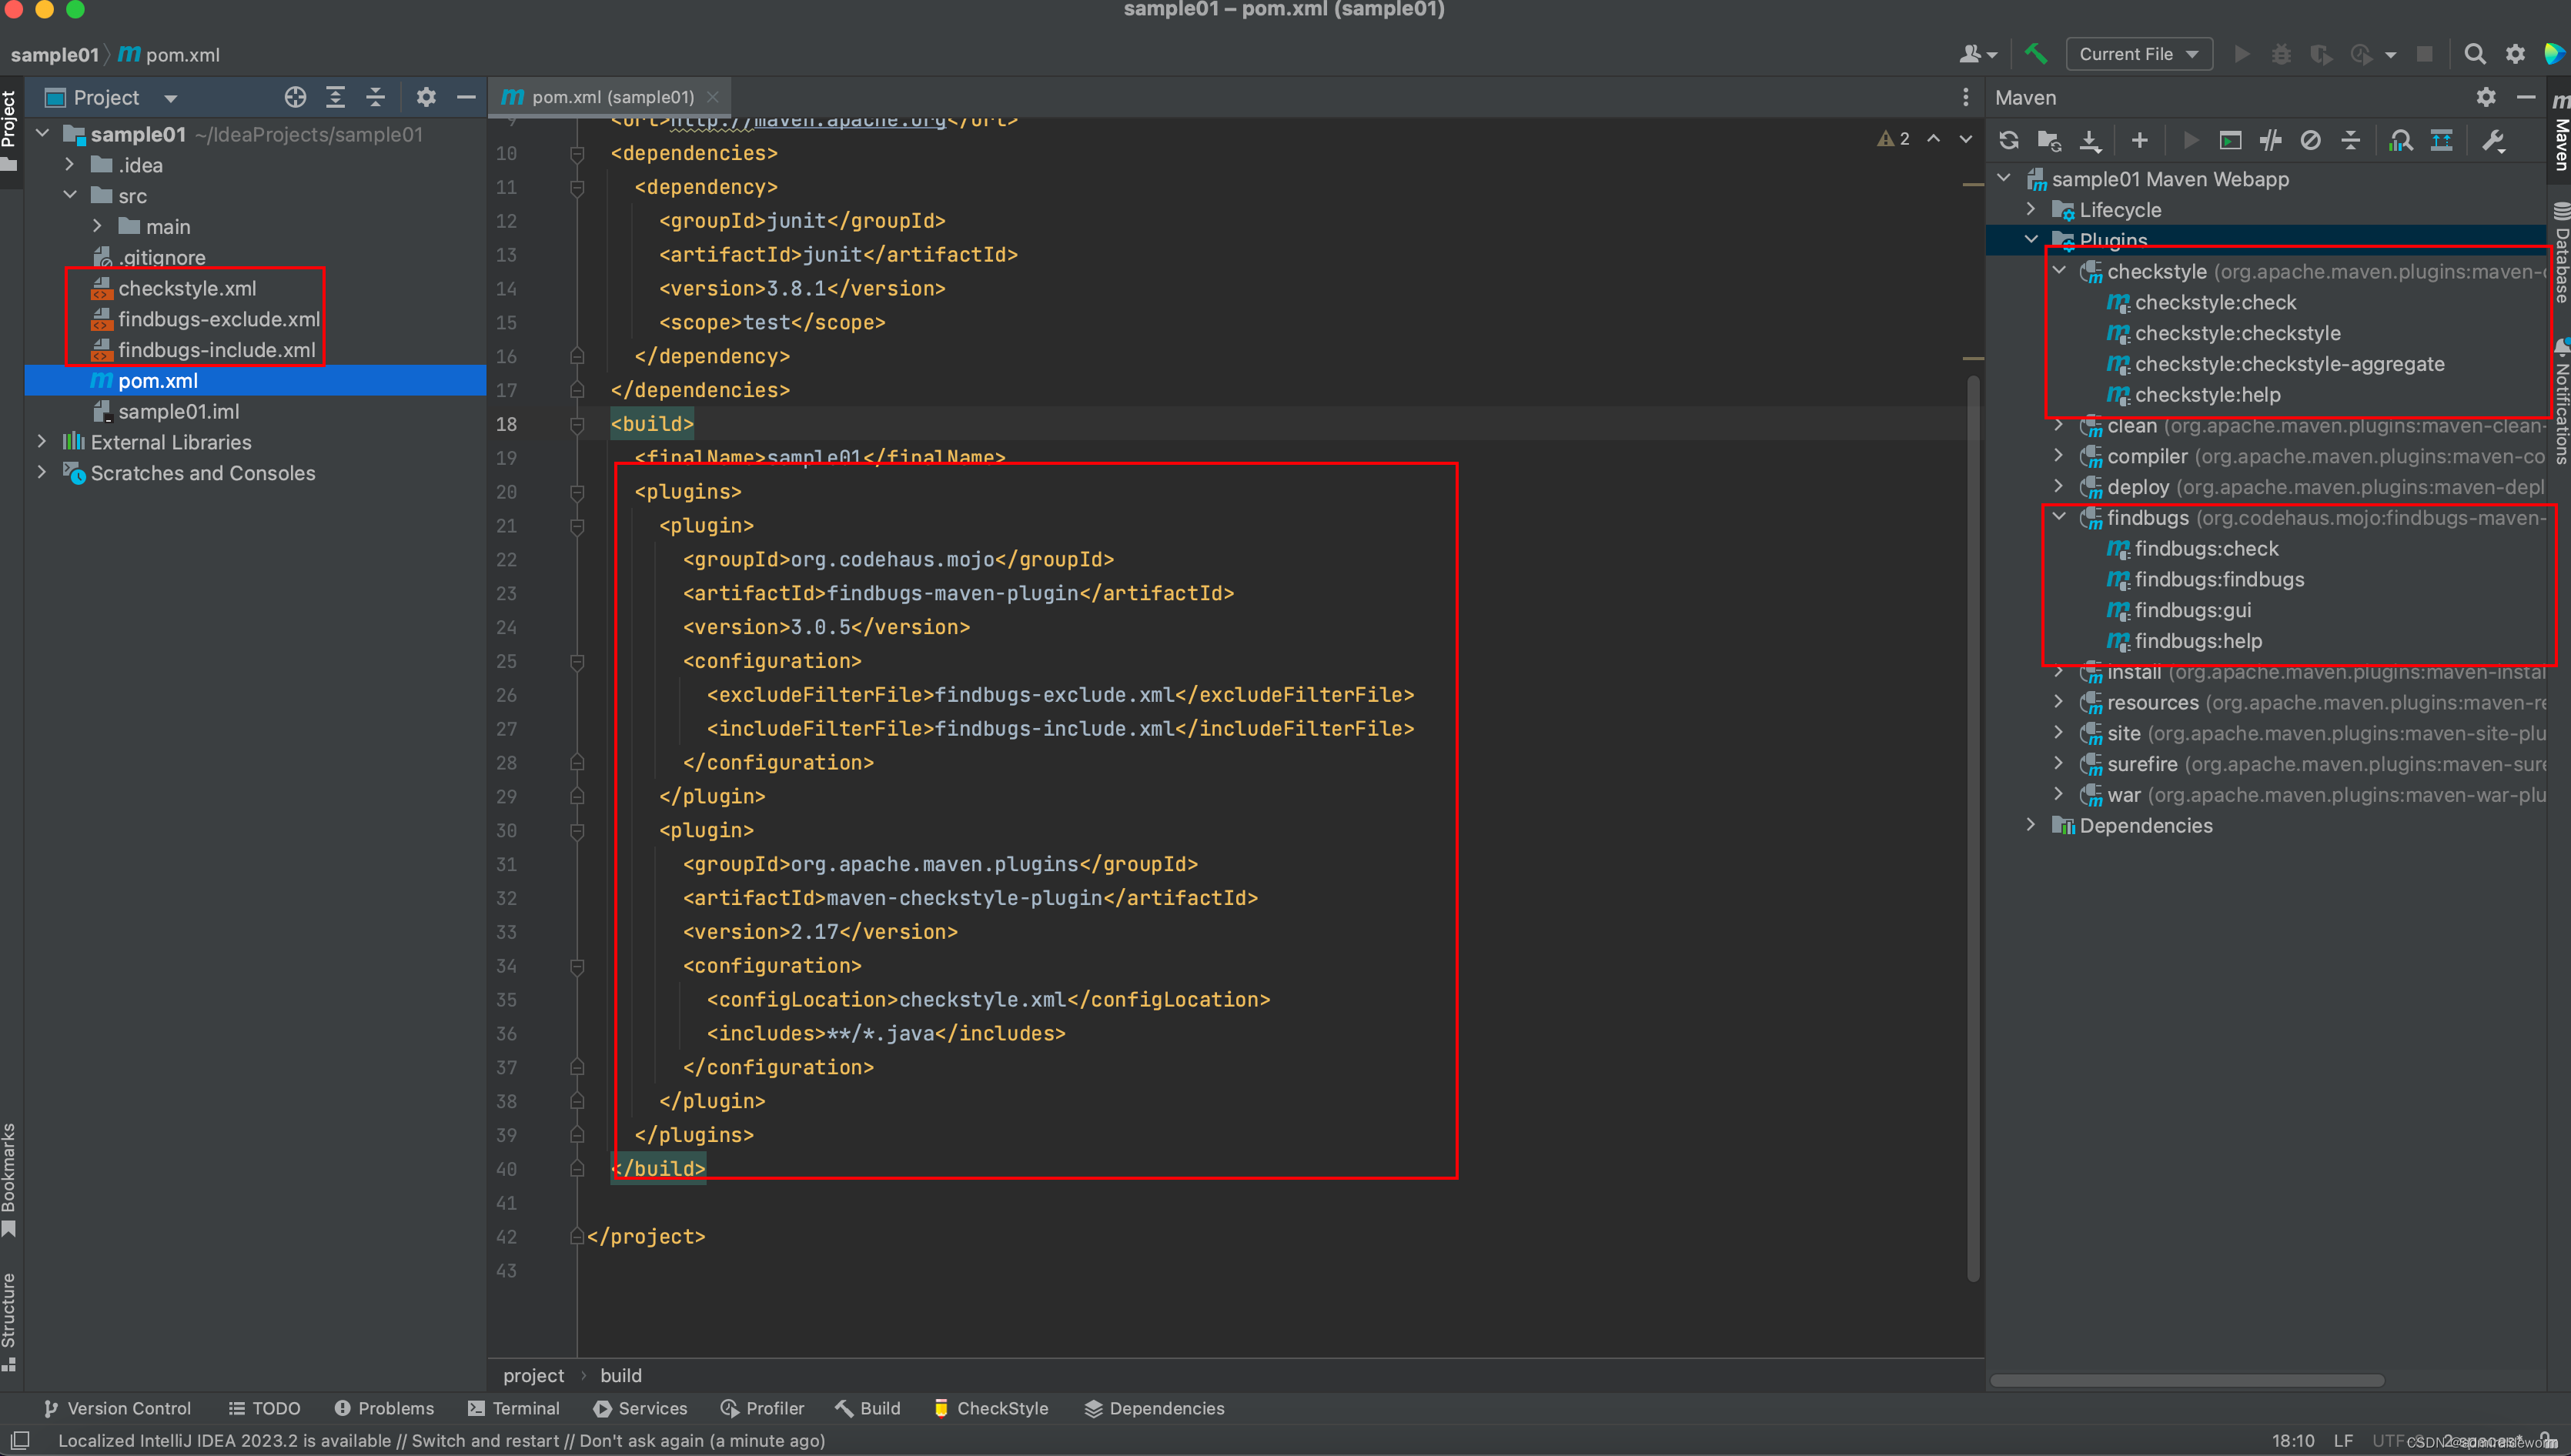This screenshot has height=1456, width=2571.
Task: Collapse the checkstyle plugin node
Action: point(2059,270)
